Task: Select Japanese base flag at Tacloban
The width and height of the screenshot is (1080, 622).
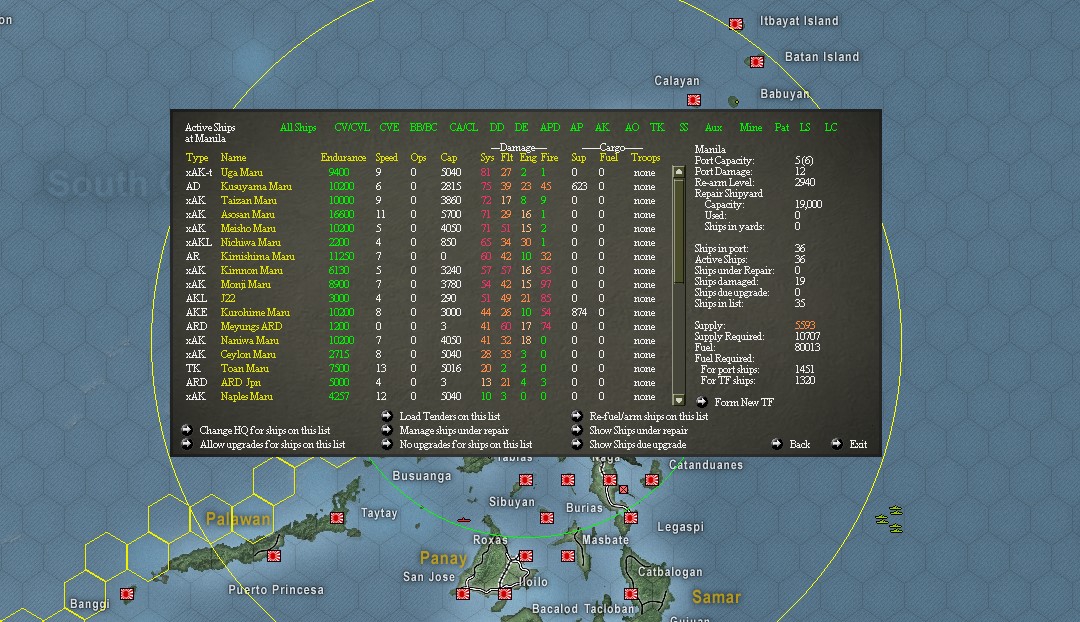Action: [631, 594]
